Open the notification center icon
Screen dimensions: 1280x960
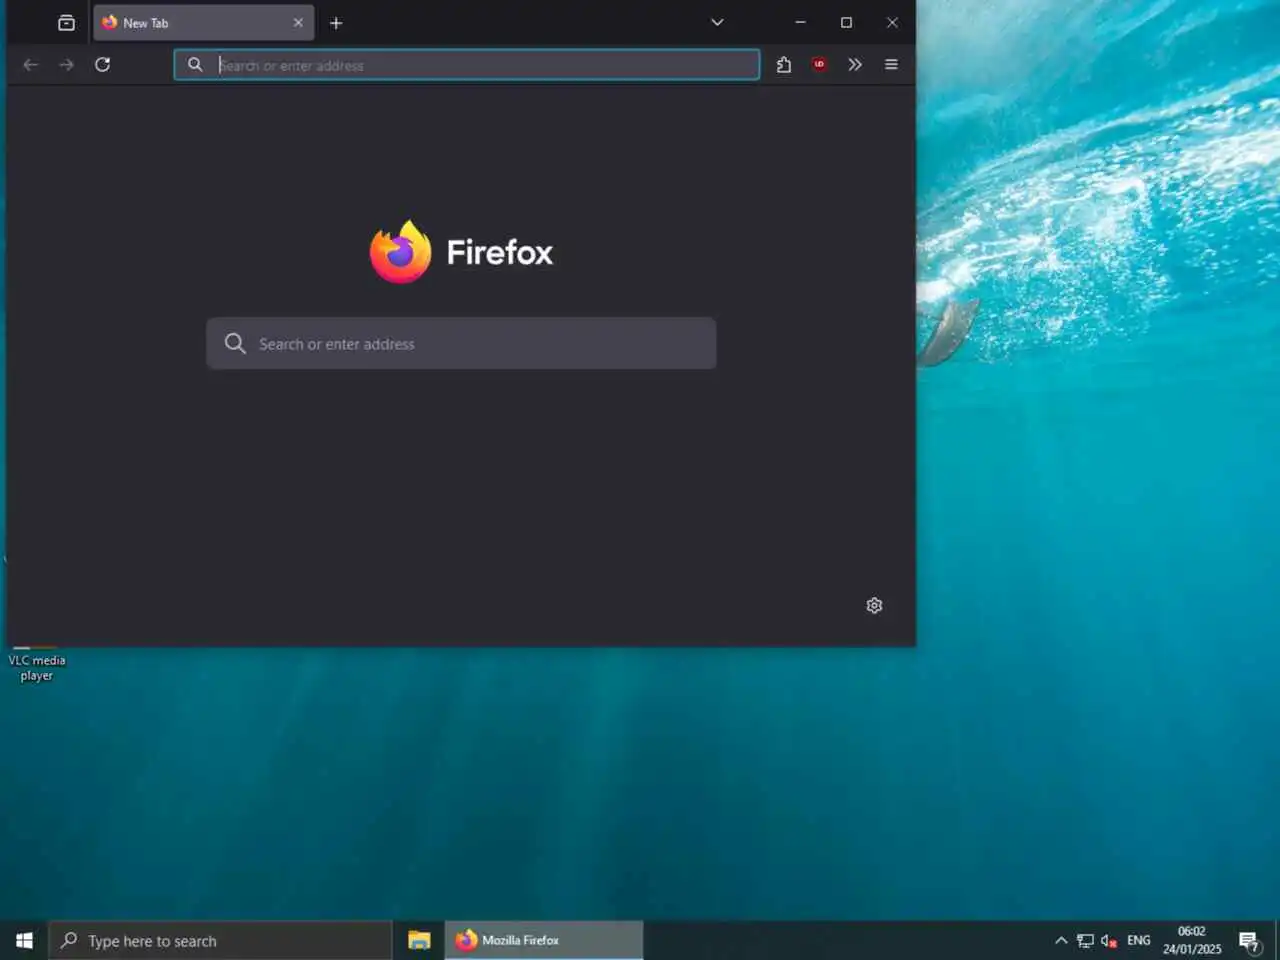(x=1249, y=941)
